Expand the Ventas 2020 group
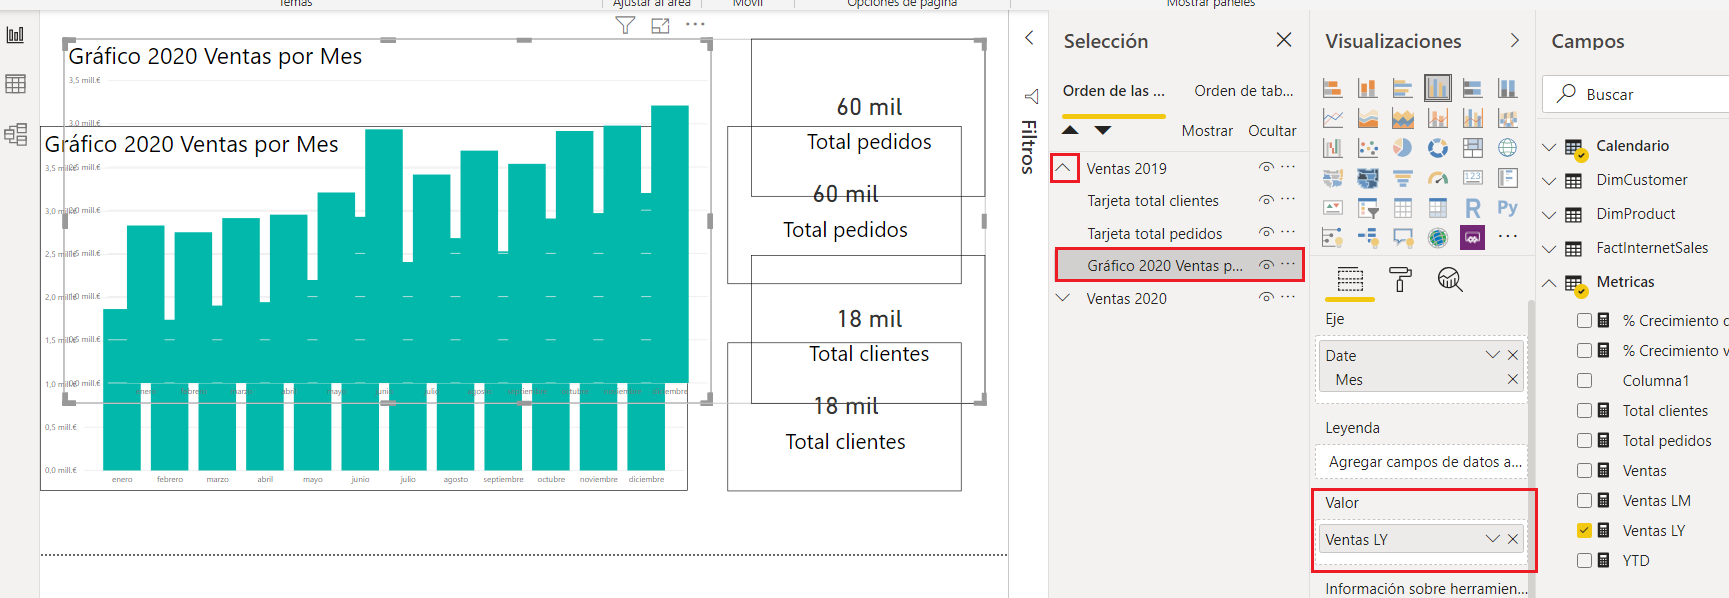The image size is (1729, 598). 1063,298
